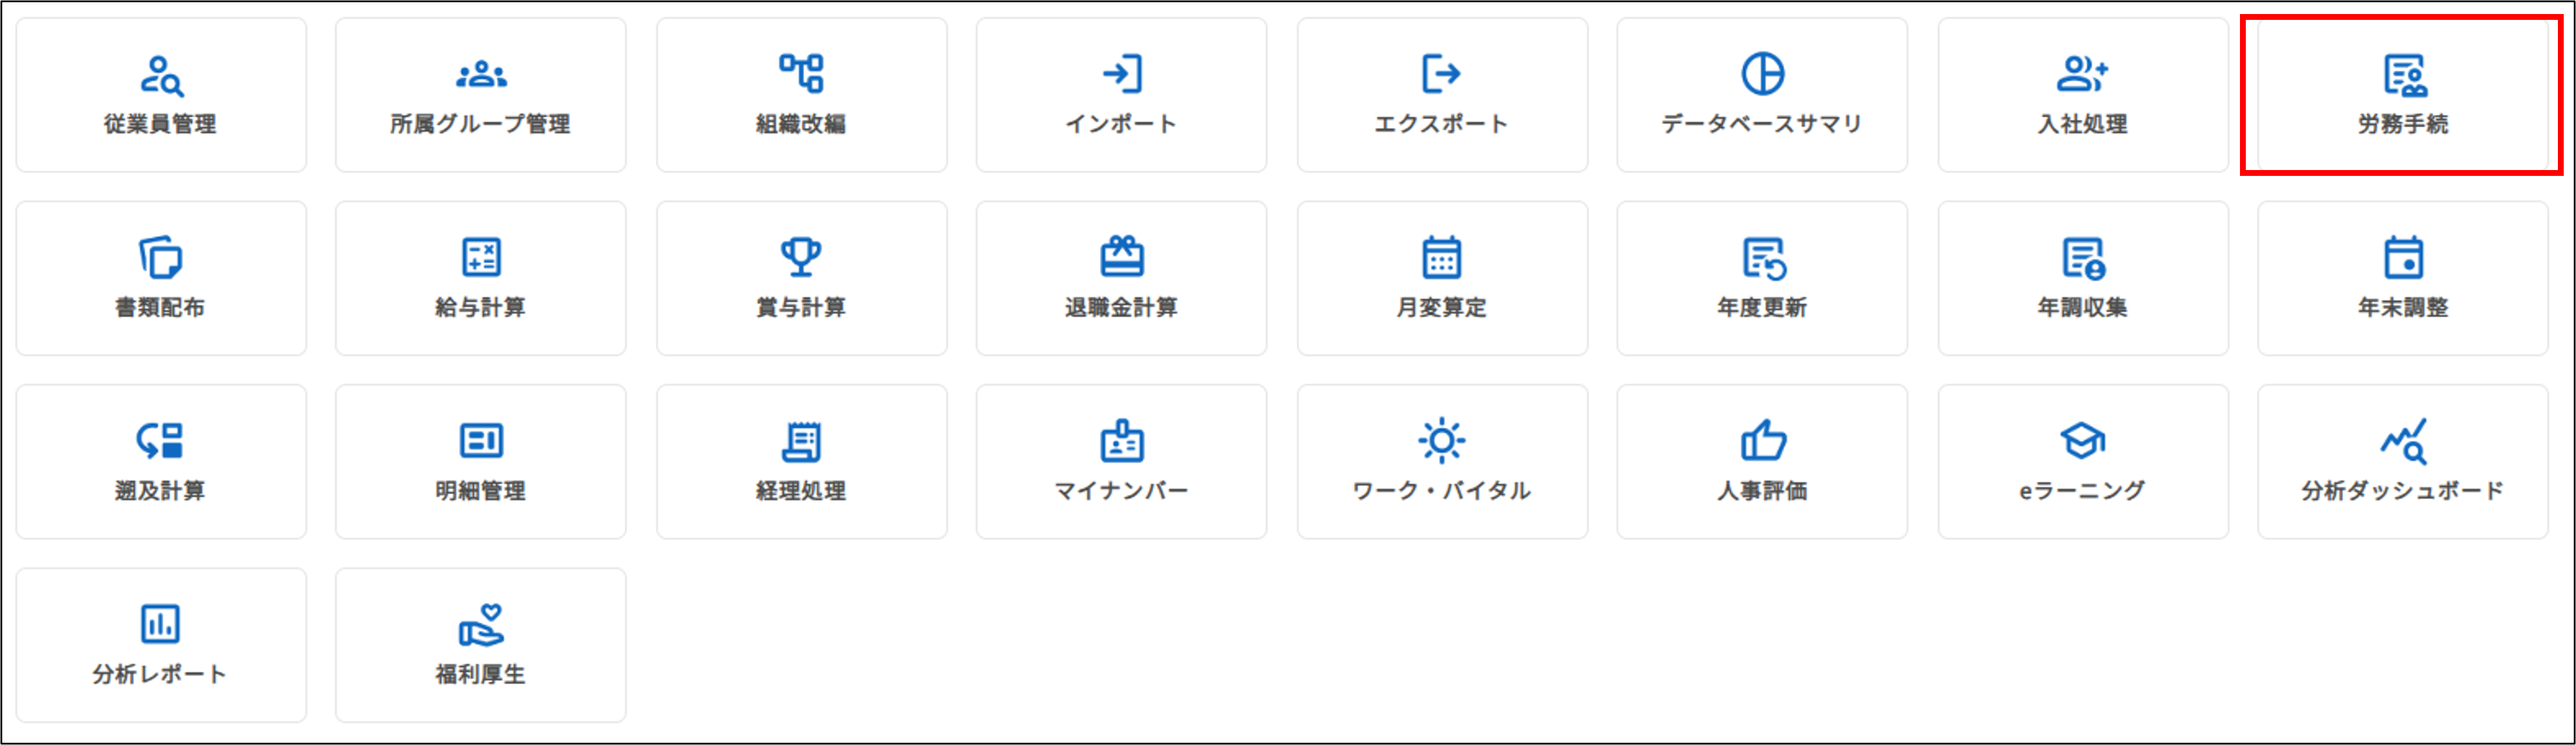Open the エクスポート function
The height and width of the screenshot is (745, 2576).
[1441, 95]
